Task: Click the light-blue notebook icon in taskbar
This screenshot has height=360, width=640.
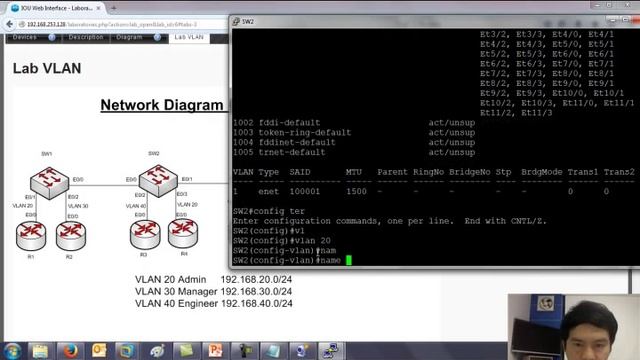Action: pos(273,351)
